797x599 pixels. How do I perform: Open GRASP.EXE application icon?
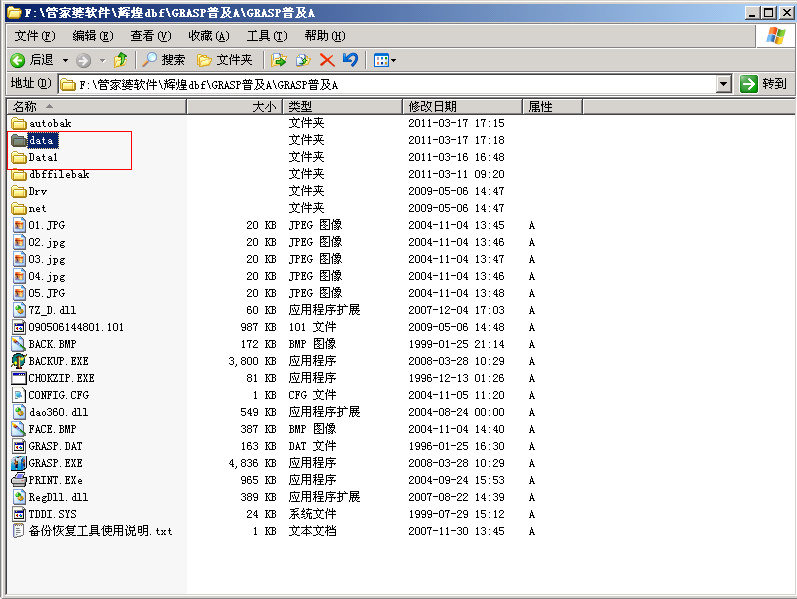[19, 463]
